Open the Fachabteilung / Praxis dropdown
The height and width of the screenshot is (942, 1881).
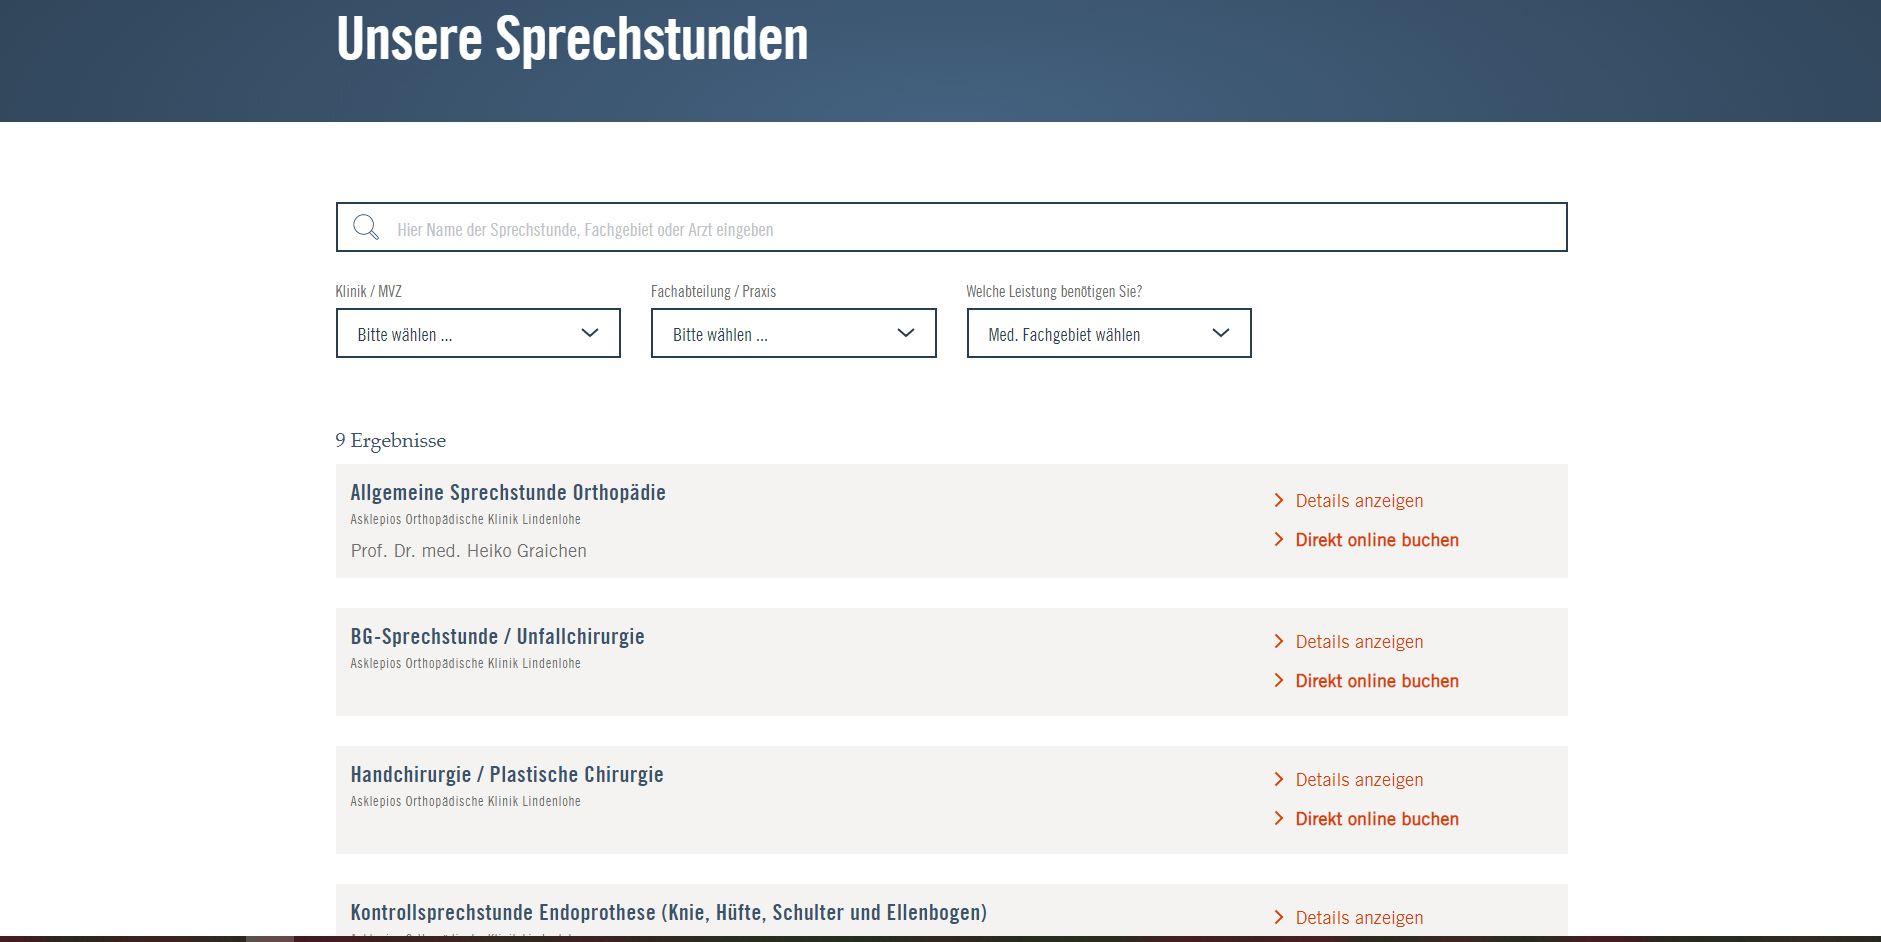[x=793, y=333]
